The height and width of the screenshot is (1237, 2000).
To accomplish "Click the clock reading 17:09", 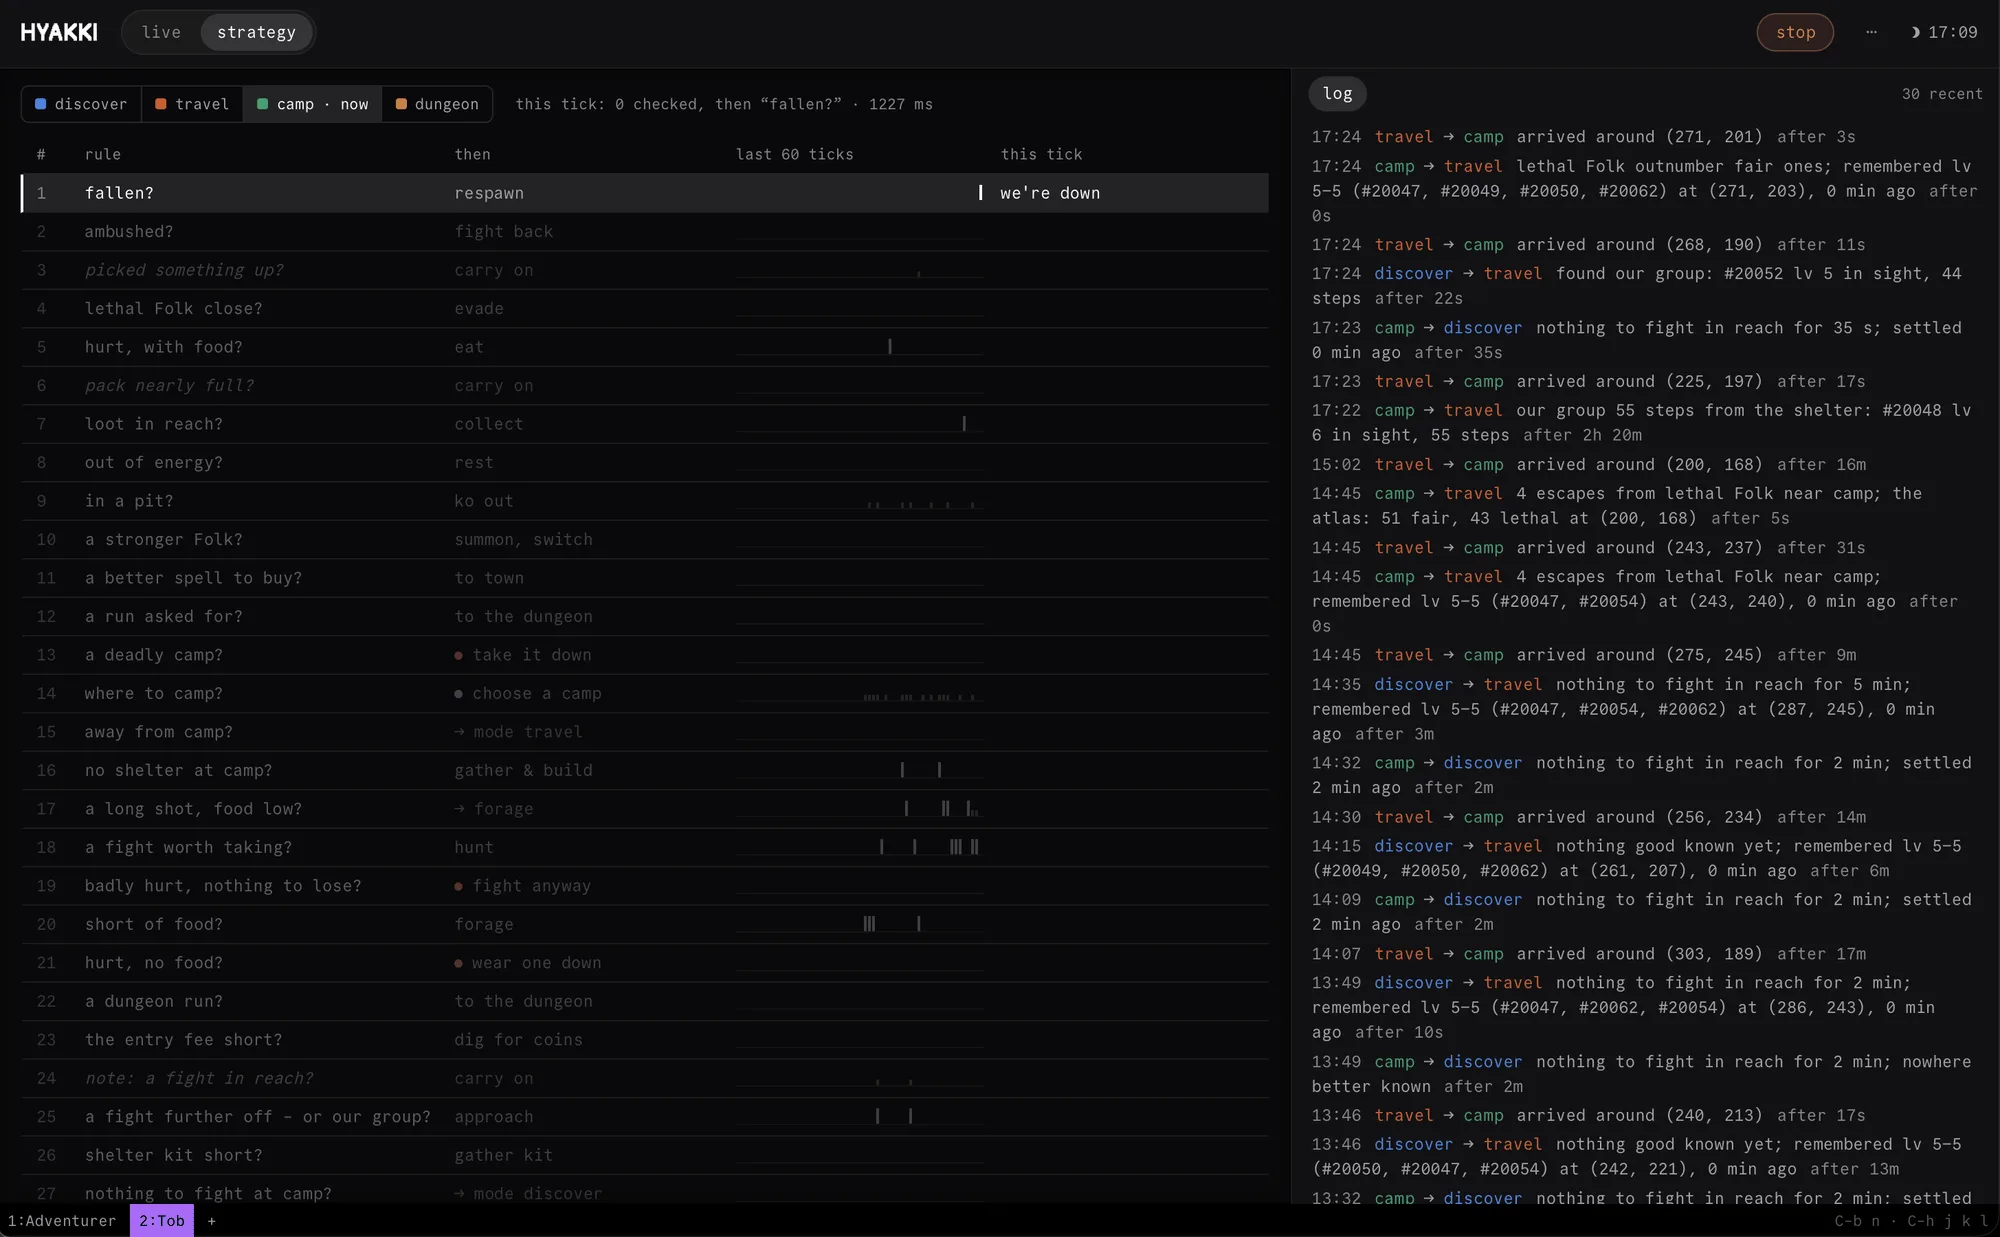I will [x=1952, y=32].
